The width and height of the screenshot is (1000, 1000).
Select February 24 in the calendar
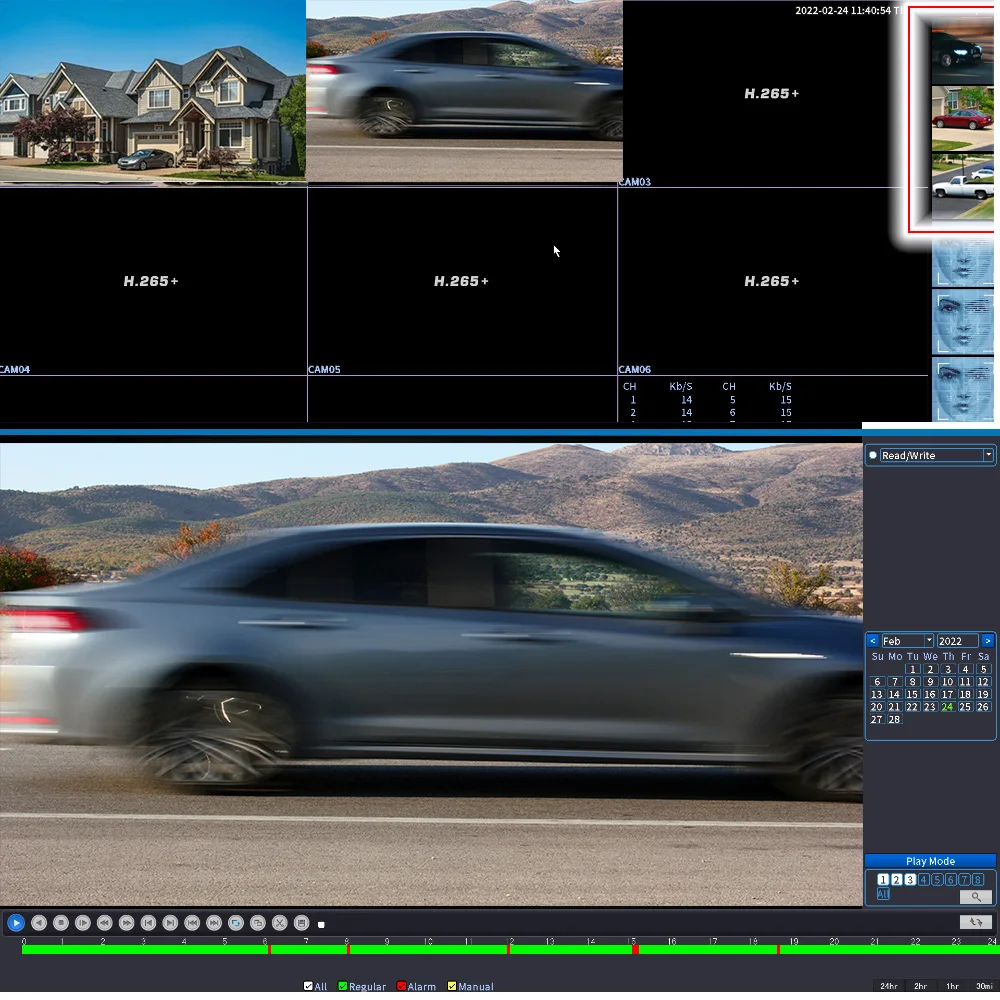948,707
